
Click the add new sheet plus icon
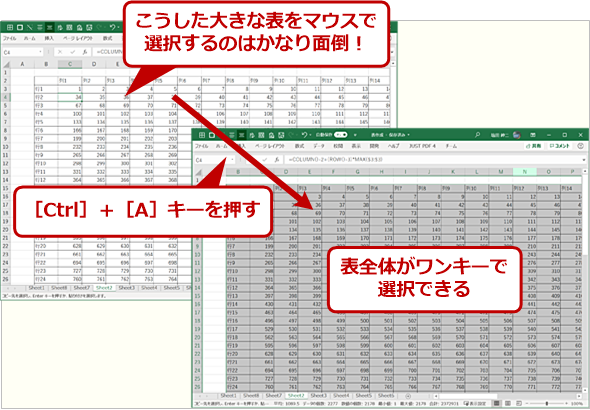[408, 396]
